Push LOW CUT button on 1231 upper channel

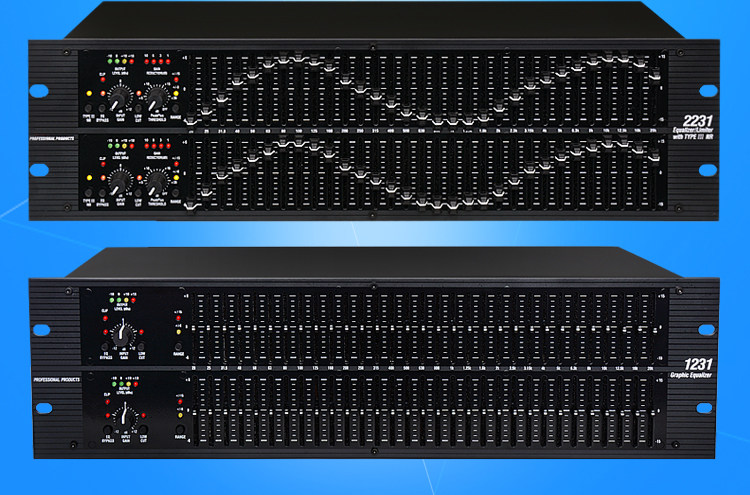141,347
